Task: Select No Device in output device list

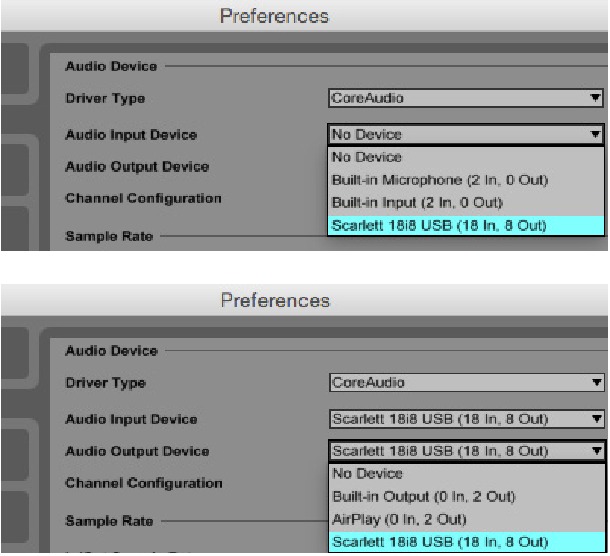Action: 466,474
